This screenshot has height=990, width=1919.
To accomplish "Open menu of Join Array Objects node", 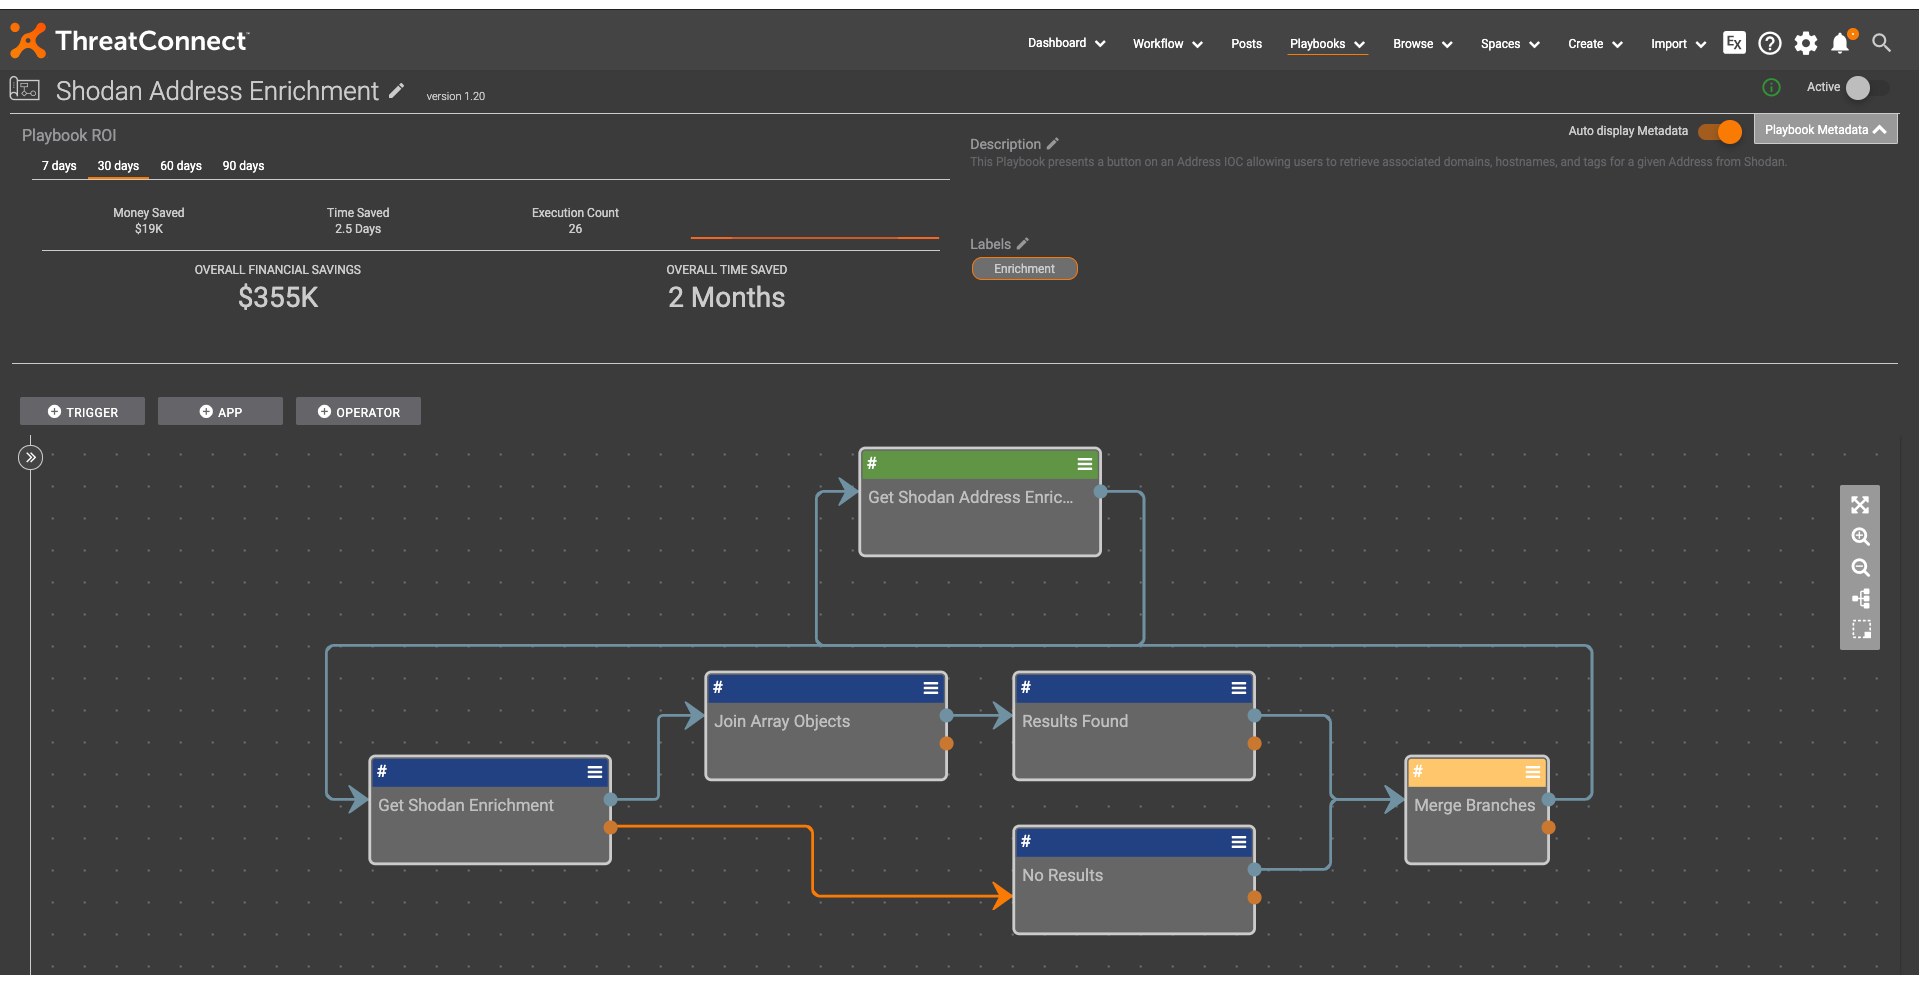I will [x=930, y=688].
